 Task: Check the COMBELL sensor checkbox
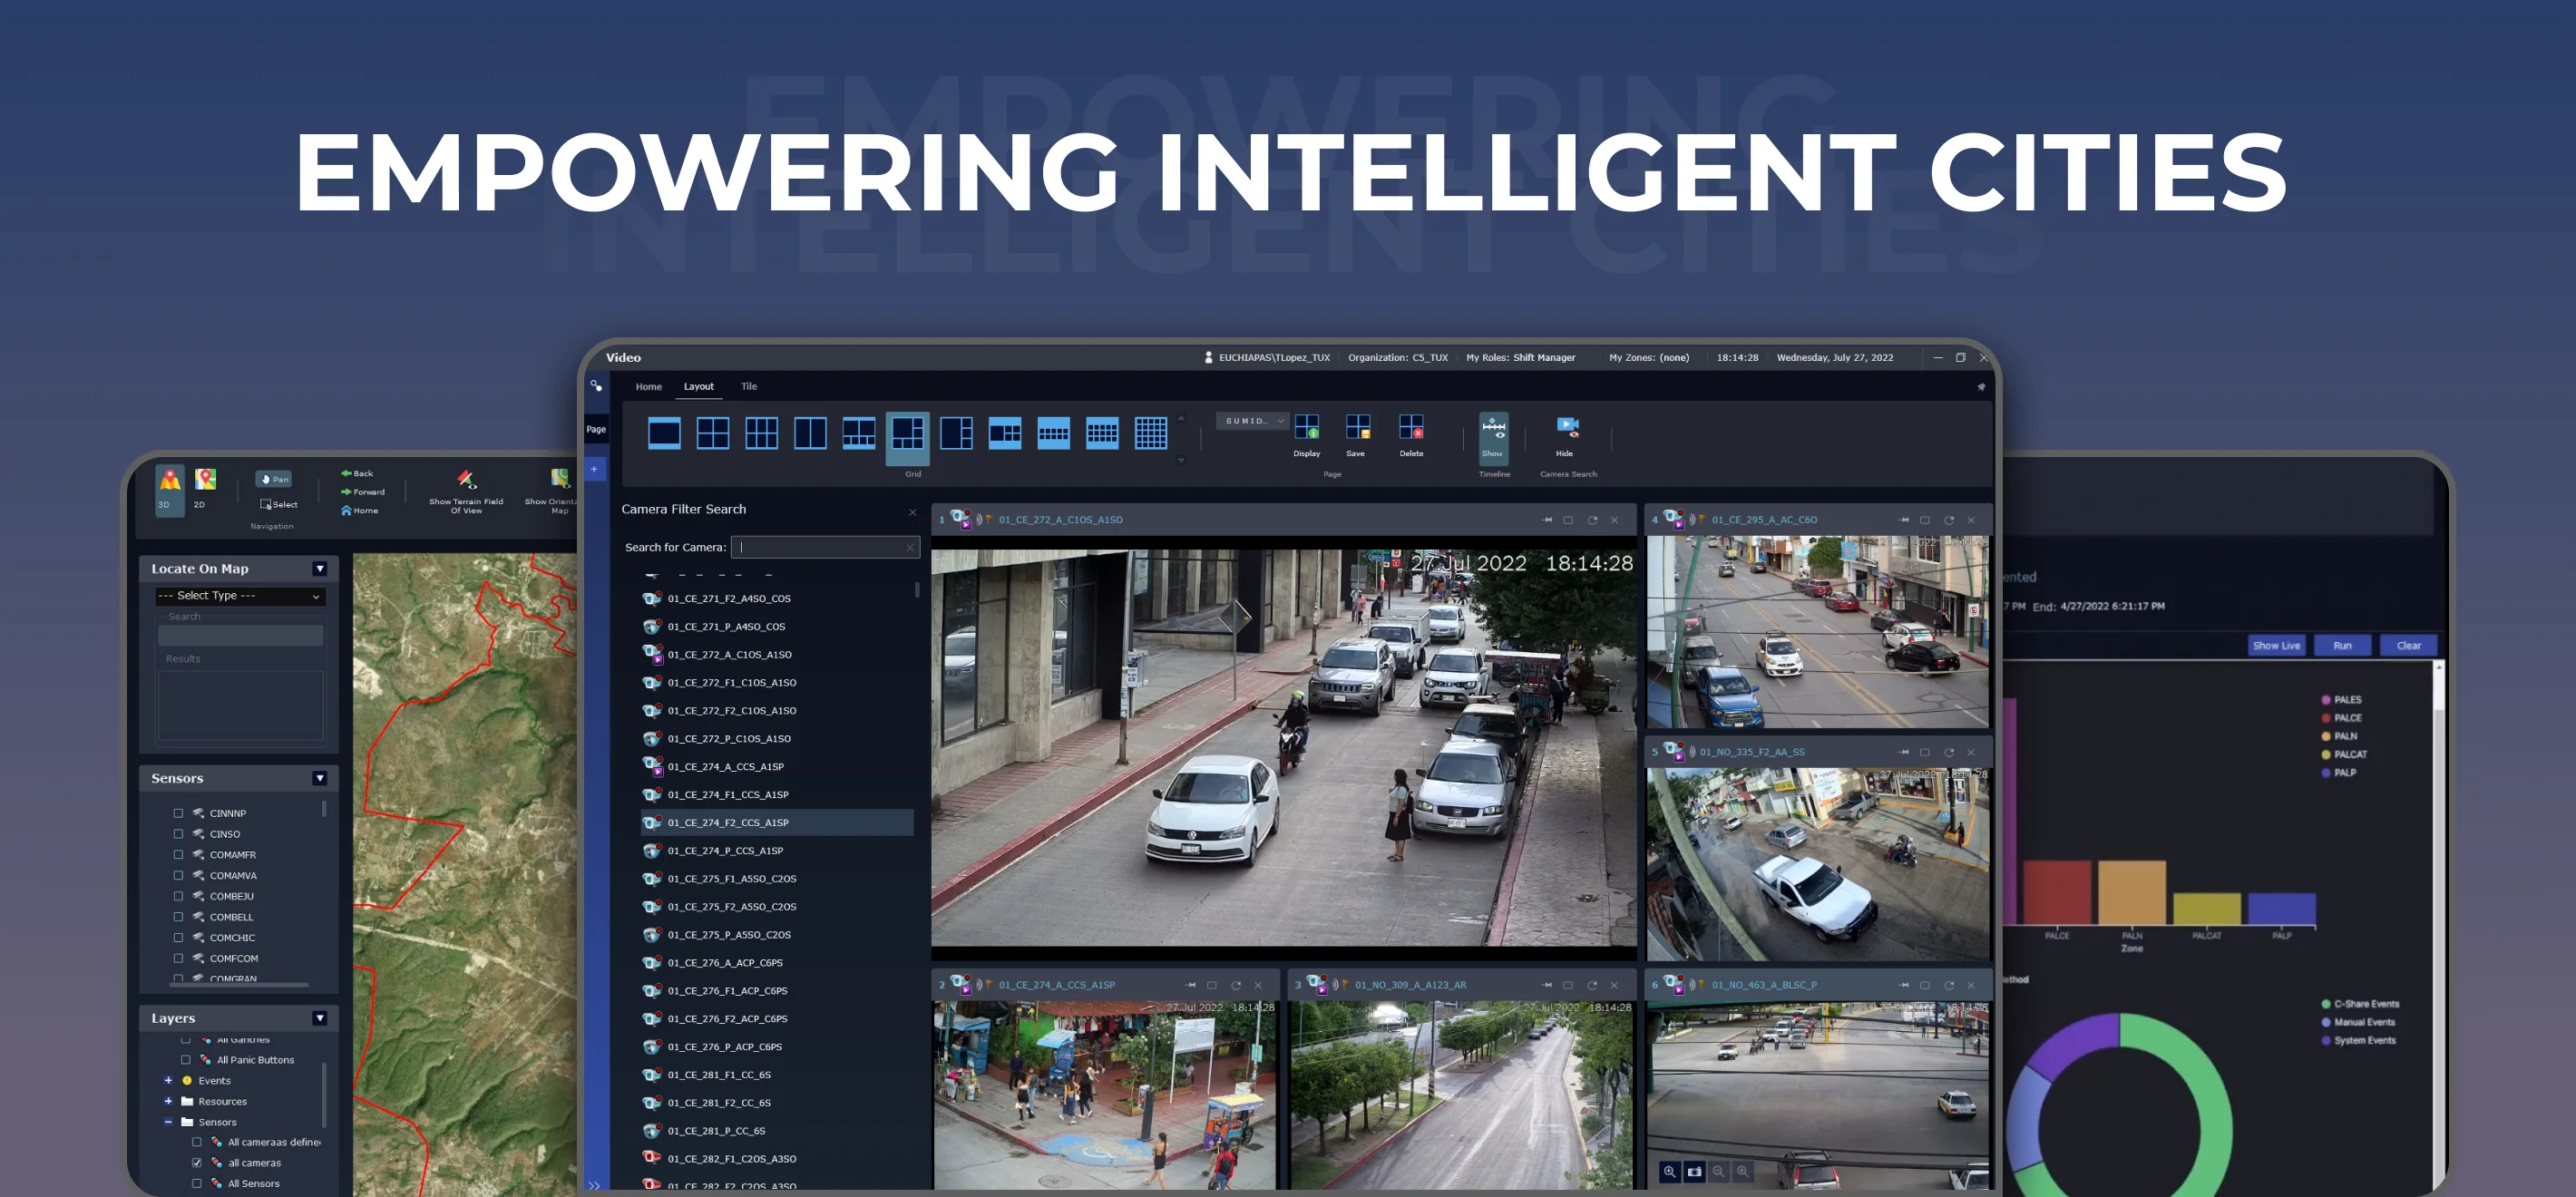click(178, 917)
